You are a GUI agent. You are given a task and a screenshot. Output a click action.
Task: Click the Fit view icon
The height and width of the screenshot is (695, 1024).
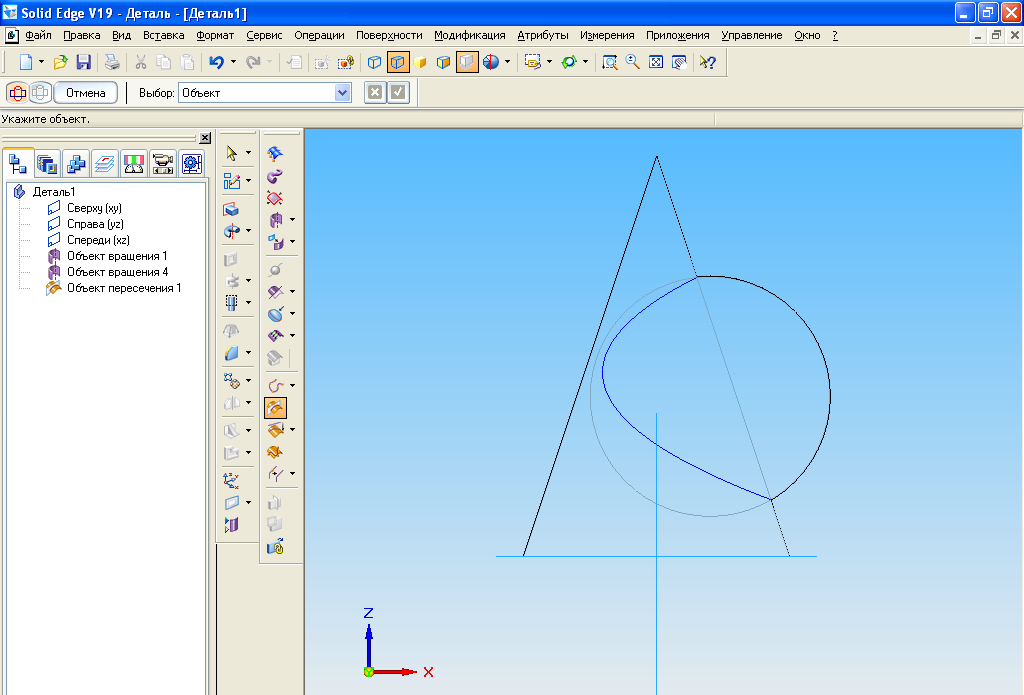pos(656,62)
